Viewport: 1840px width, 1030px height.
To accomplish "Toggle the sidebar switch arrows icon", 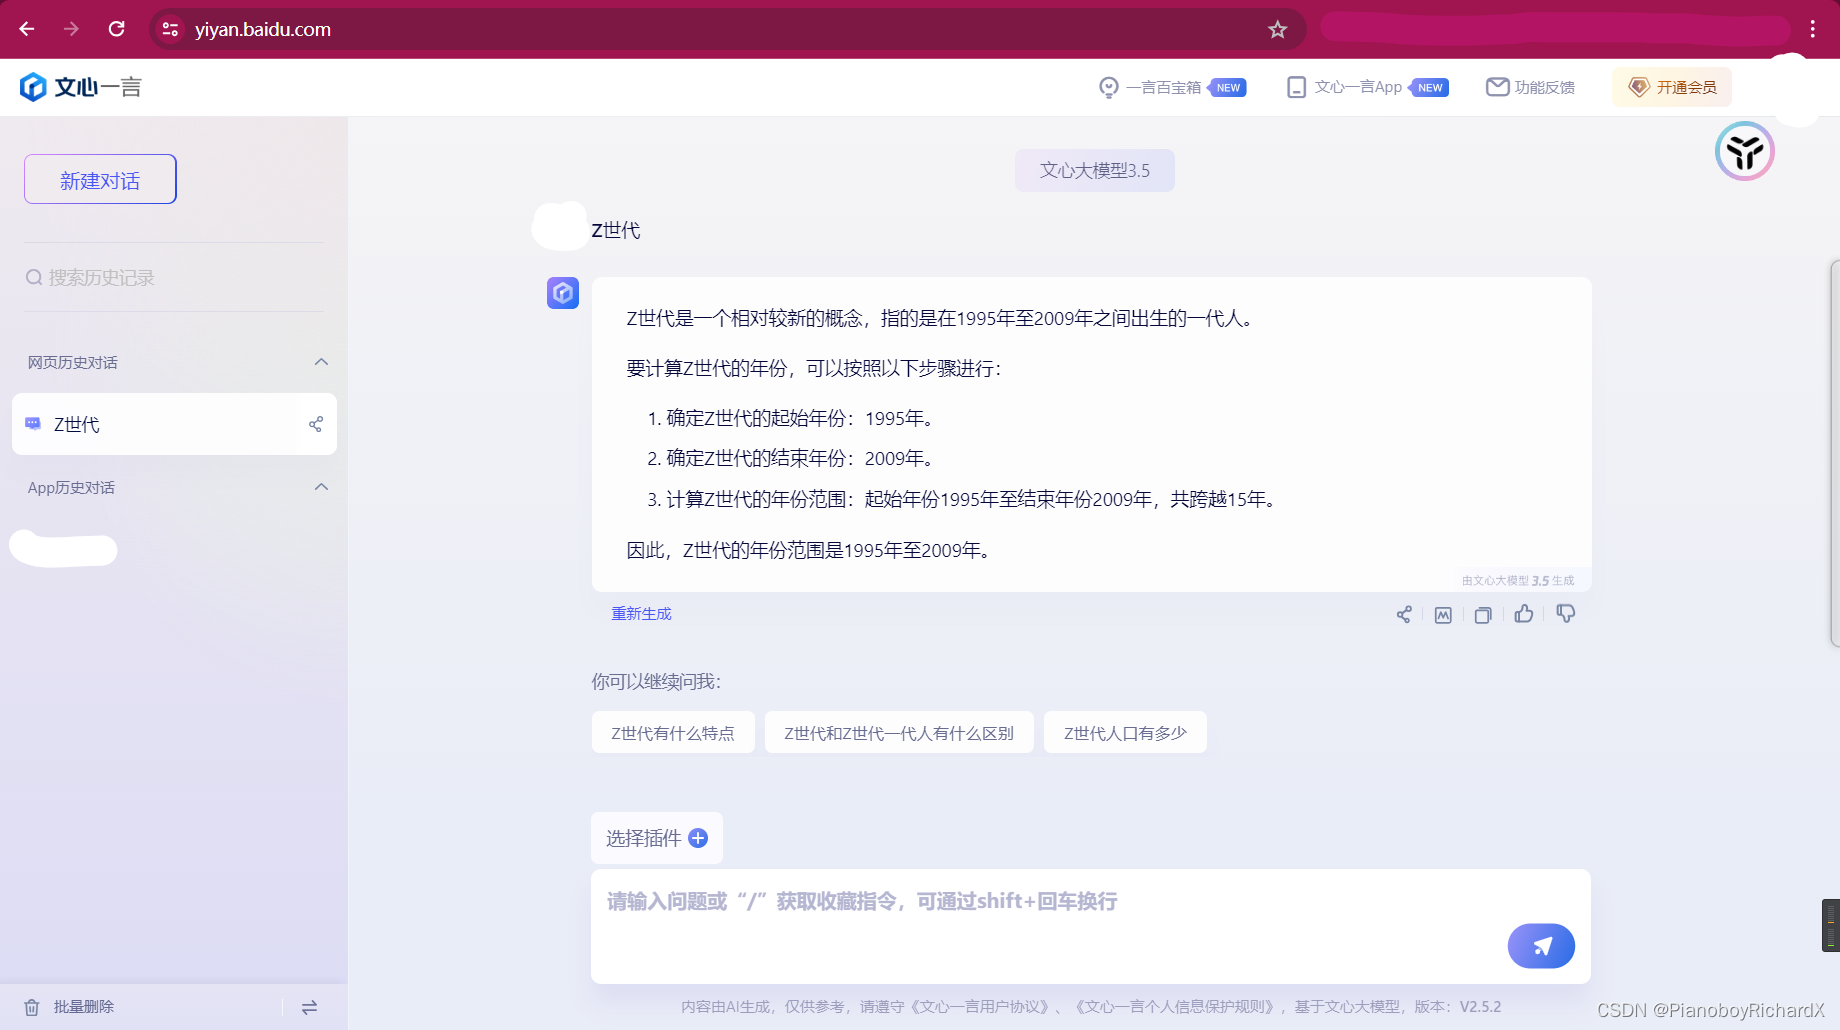I will tap(309, 1007).
